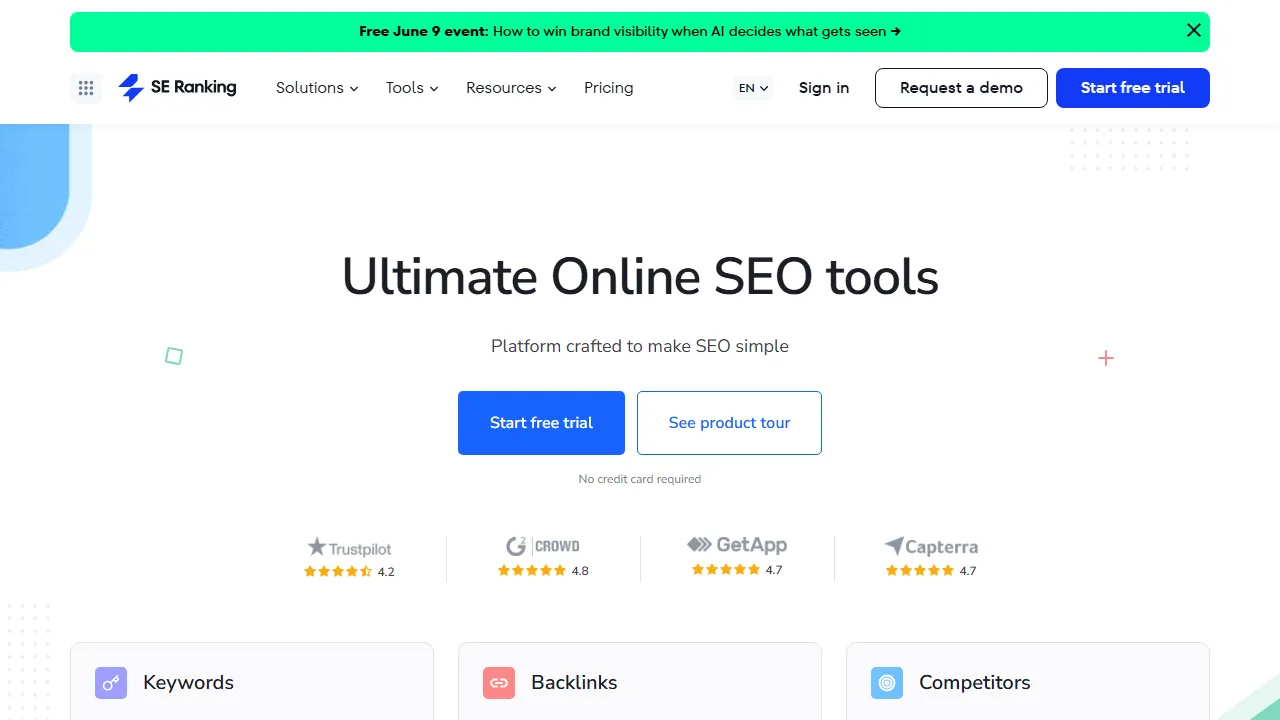Screen dimensions: 1280x720
Task: Expand the Solutions menu
Action: (317, 88)
